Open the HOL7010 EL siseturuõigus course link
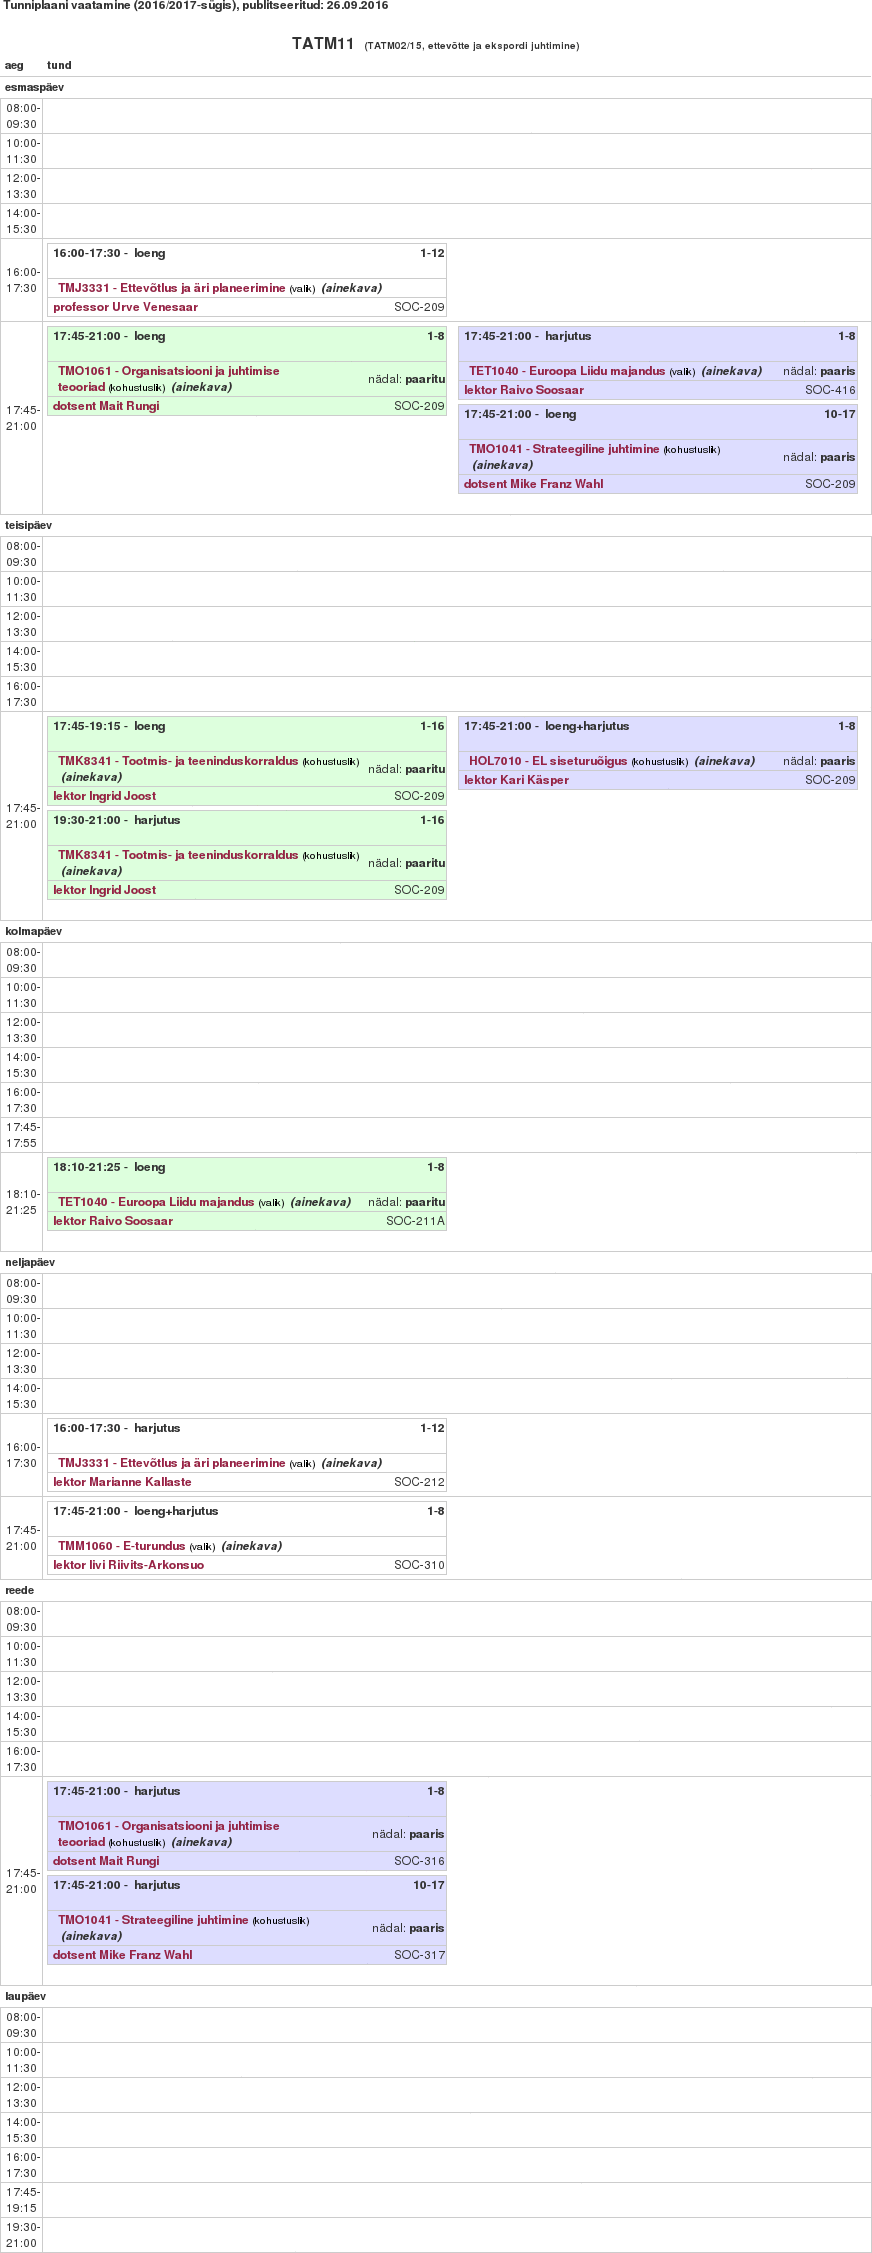The height and width of the screenshot is (2253, 872). tap(548, 761)
